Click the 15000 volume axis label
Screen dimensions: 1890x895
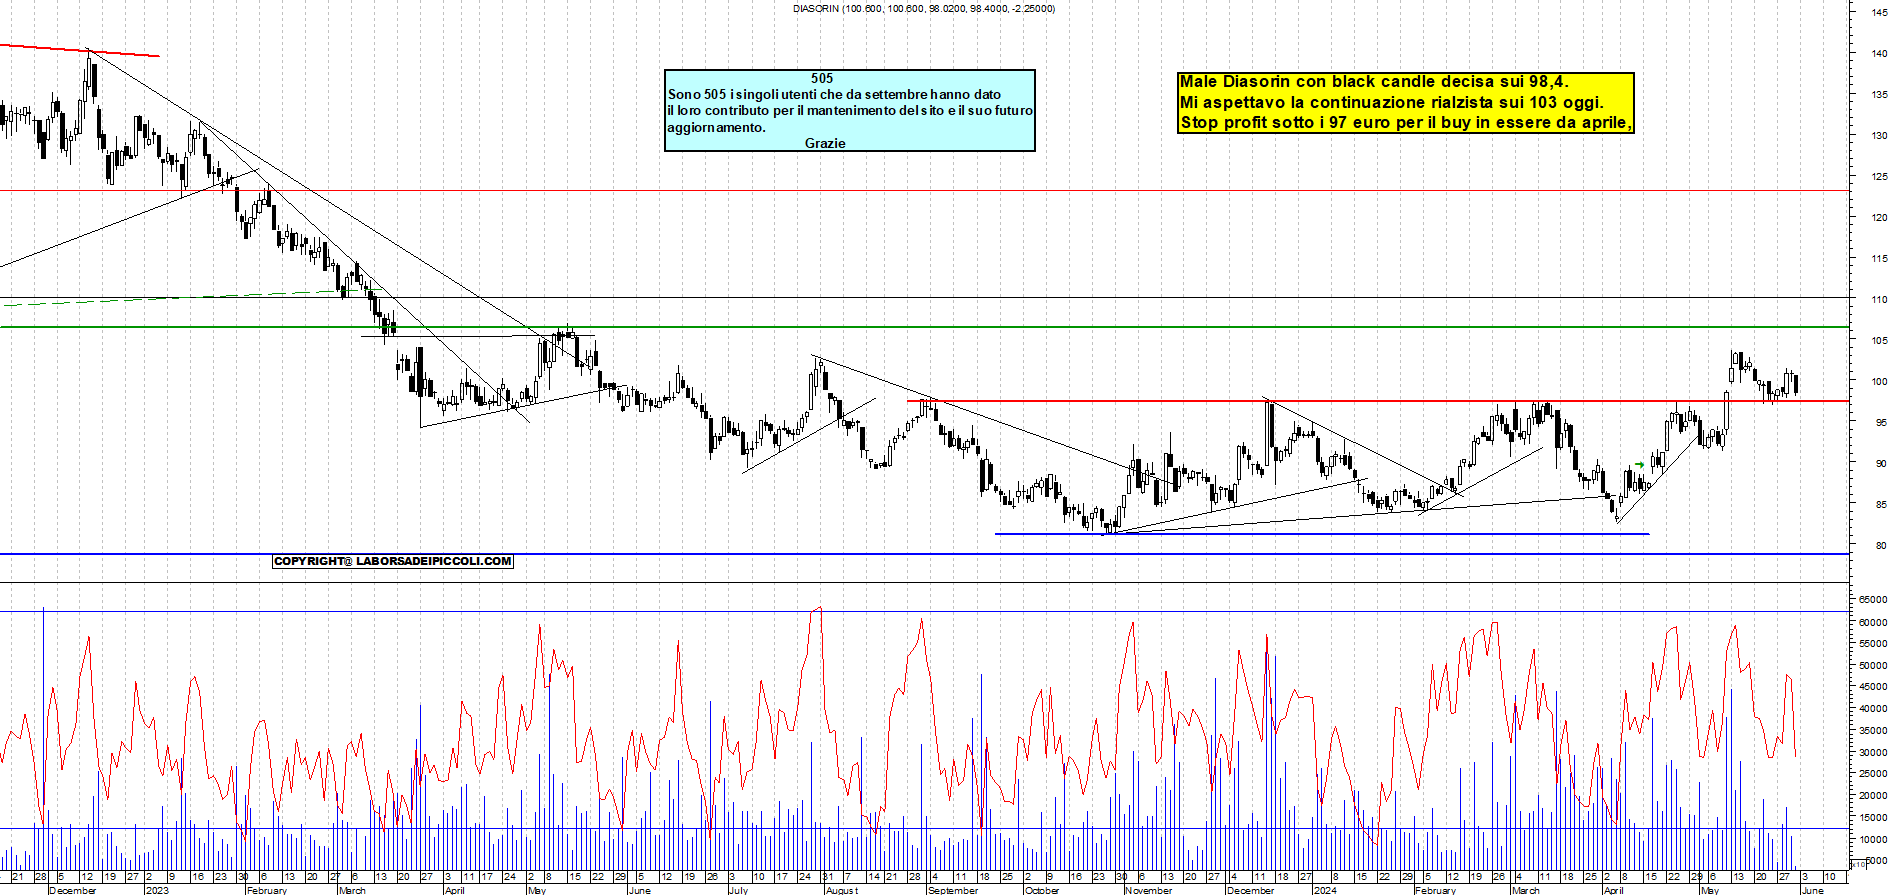point(1873,817)
